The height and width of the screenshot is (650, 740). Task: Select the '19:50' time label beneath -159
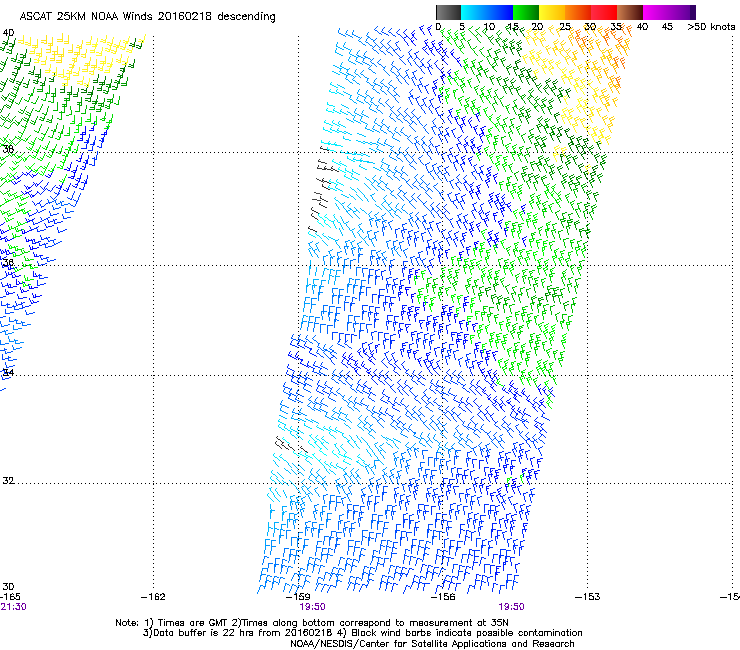click(312, 607)
